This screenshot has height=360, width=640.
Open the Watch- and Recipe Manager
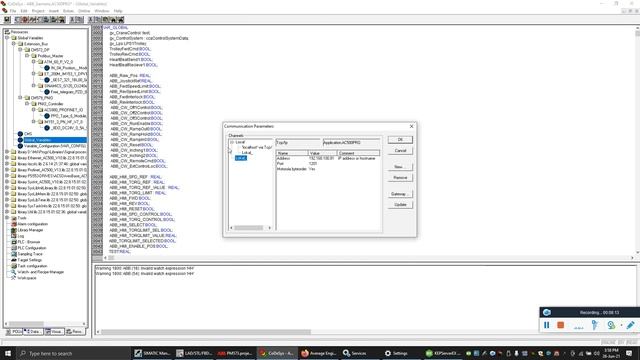coord(41,272)
